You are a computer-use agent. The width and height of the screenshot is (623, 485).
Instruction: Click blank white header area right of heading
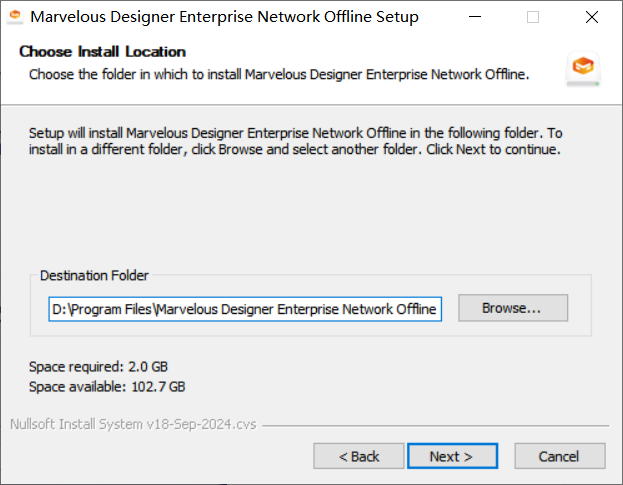click(x=380, y=52)
